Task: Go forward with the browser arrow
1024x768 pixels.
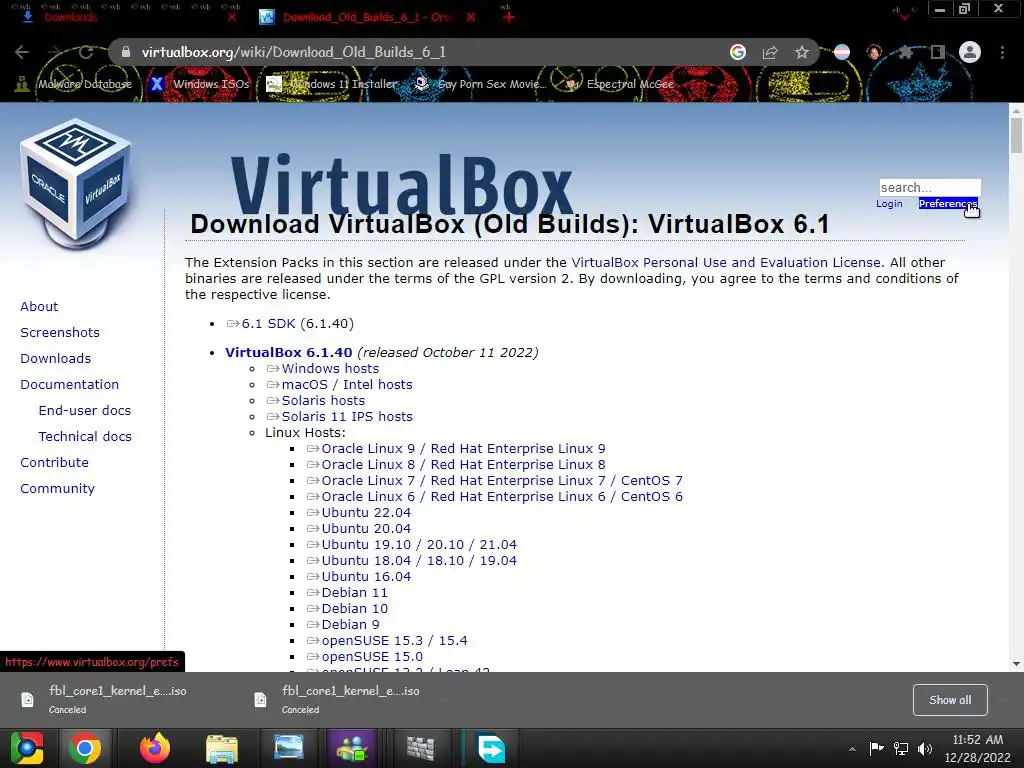Action: coord(54,52)
